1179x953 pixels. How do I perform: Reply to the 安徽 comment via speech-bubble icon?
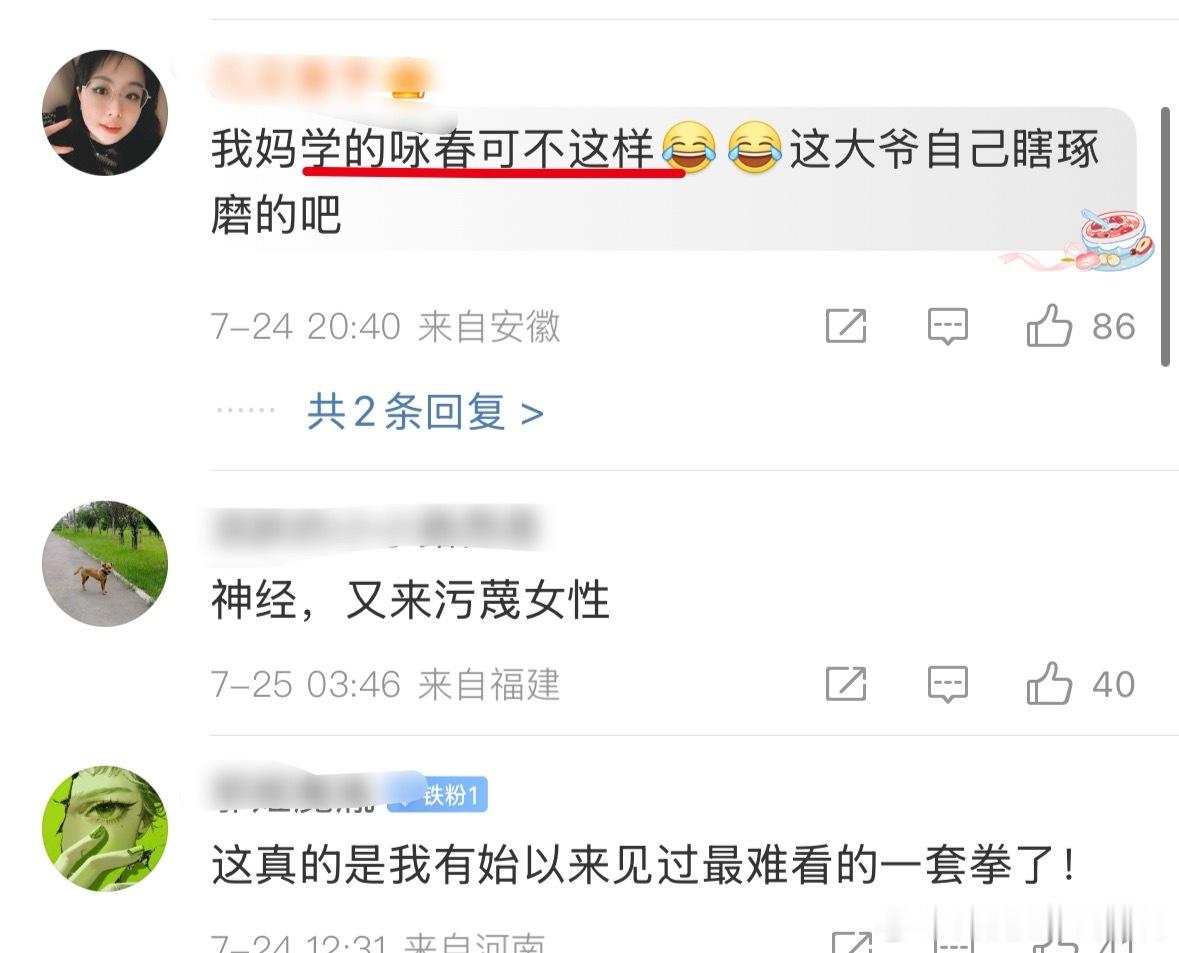pos(947,326)
